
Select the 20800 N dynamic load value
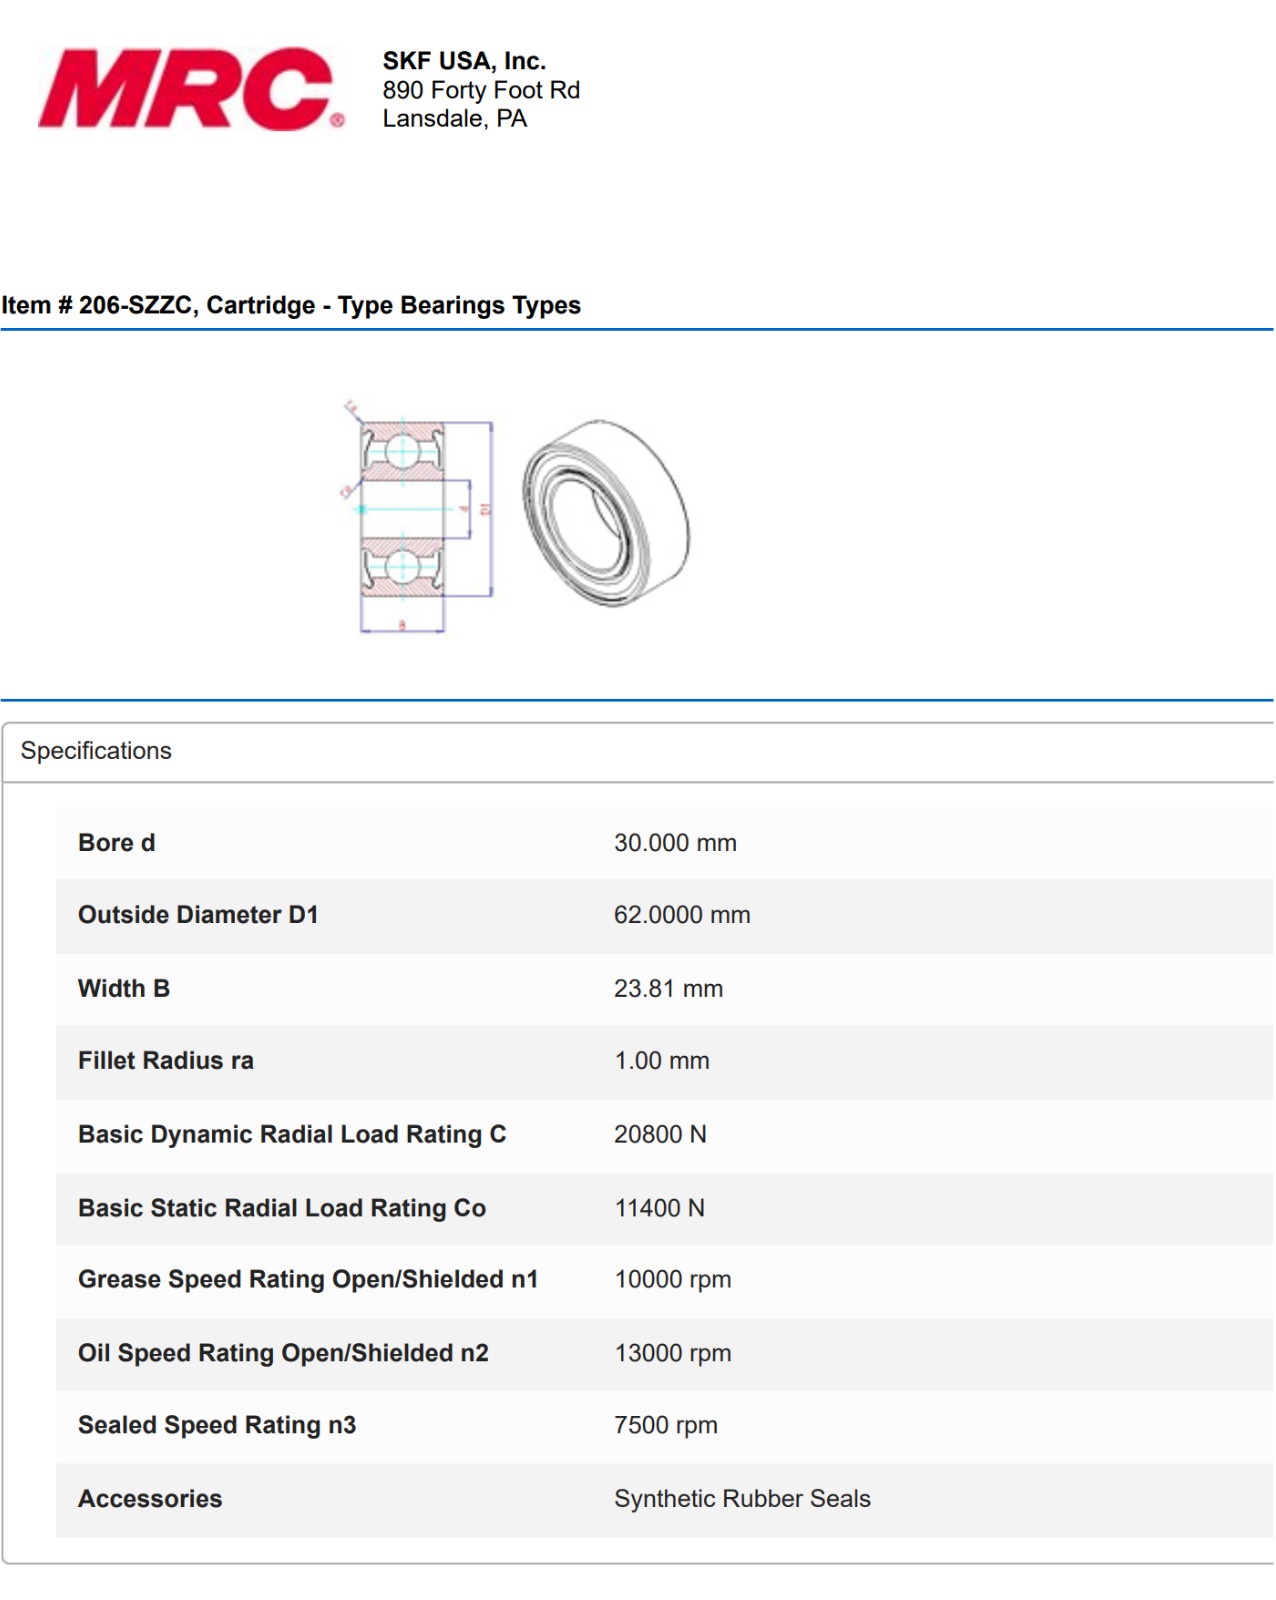coord(660,1135)
